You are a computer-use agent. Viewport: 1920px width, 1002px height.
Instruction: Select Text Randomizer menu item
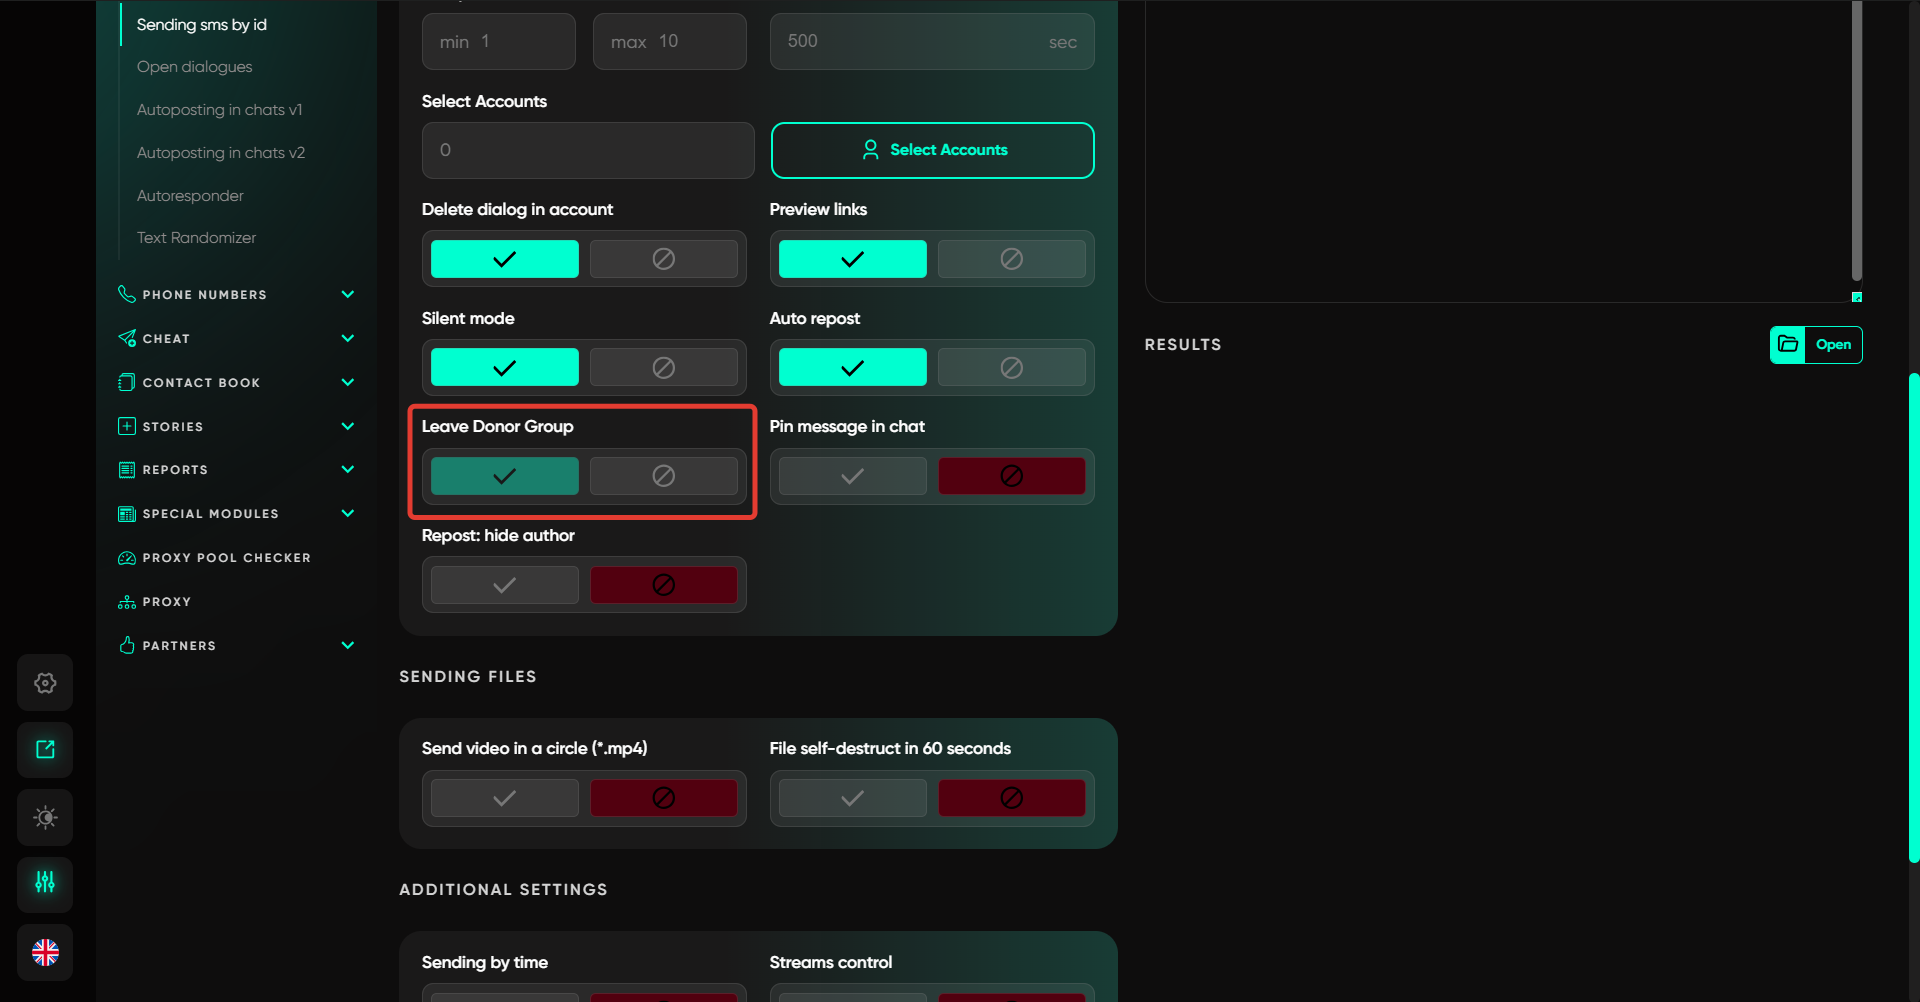pyautogui.click(x=196, y=238)
